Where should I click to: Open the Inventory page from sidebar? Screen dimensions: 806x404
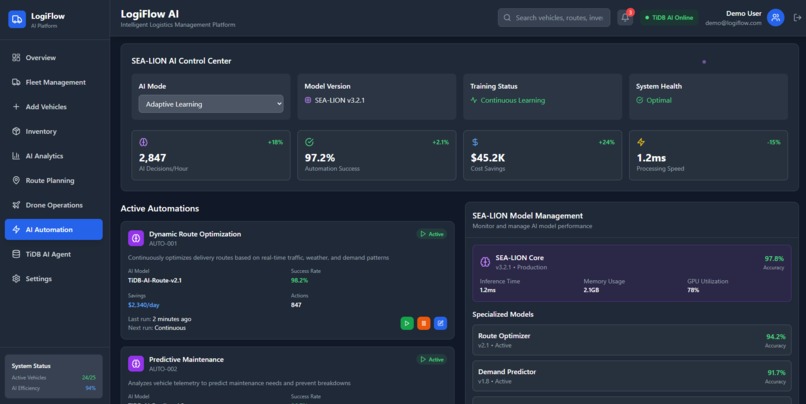tap(53, 132)
